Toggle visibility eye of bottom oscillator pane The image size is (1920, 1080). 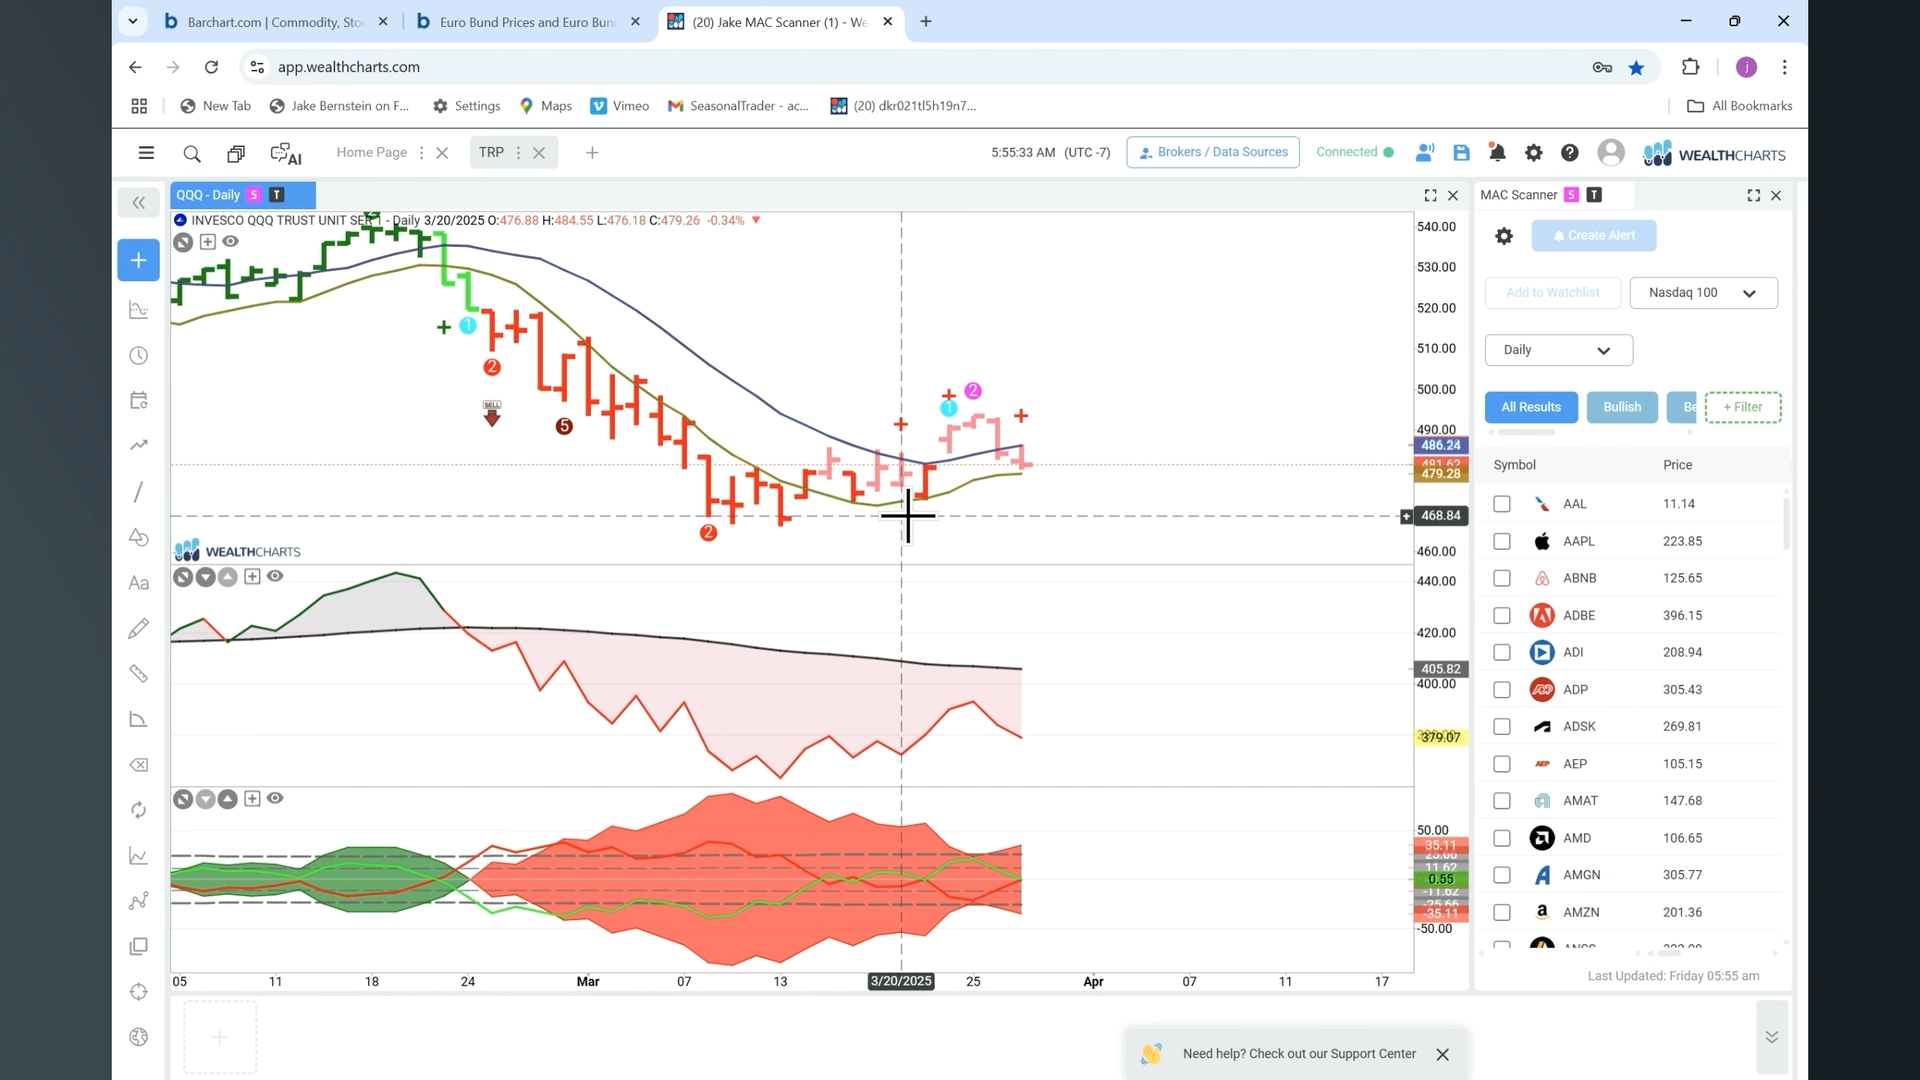click(275, 798)
